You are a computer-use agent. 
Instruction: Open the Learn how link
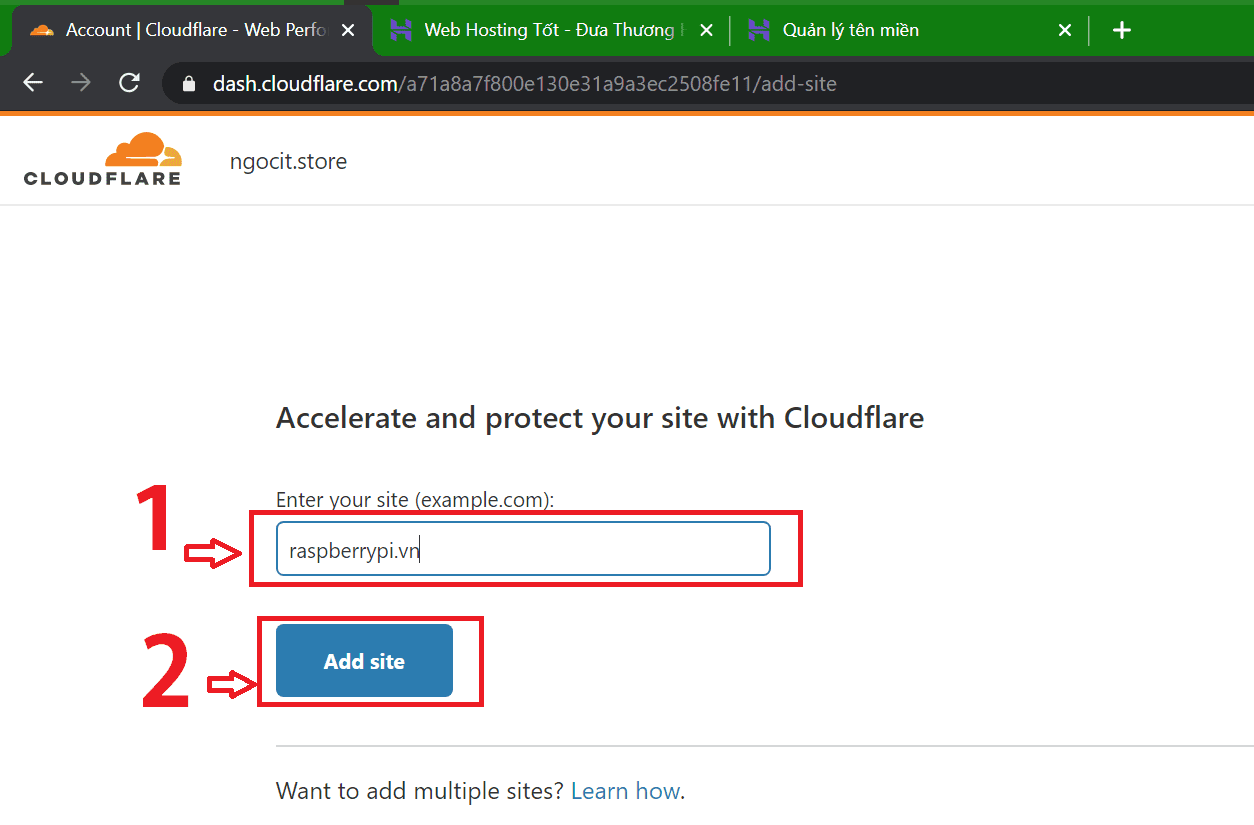click(625, 791)
